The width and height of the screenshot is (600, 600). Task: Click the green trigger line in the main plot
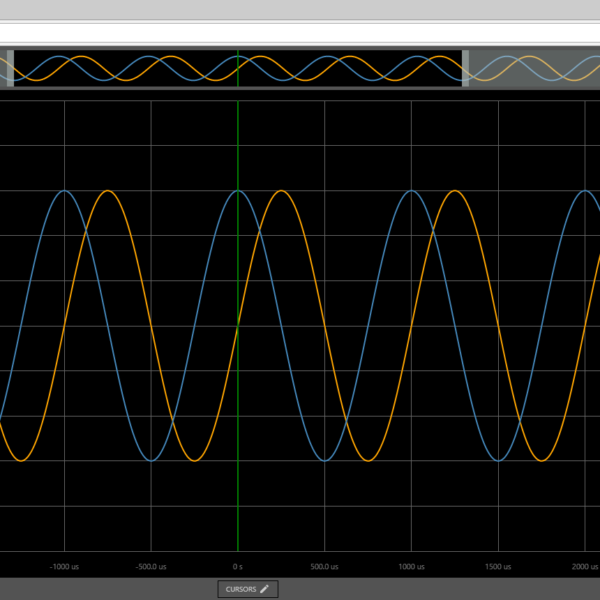238,326
